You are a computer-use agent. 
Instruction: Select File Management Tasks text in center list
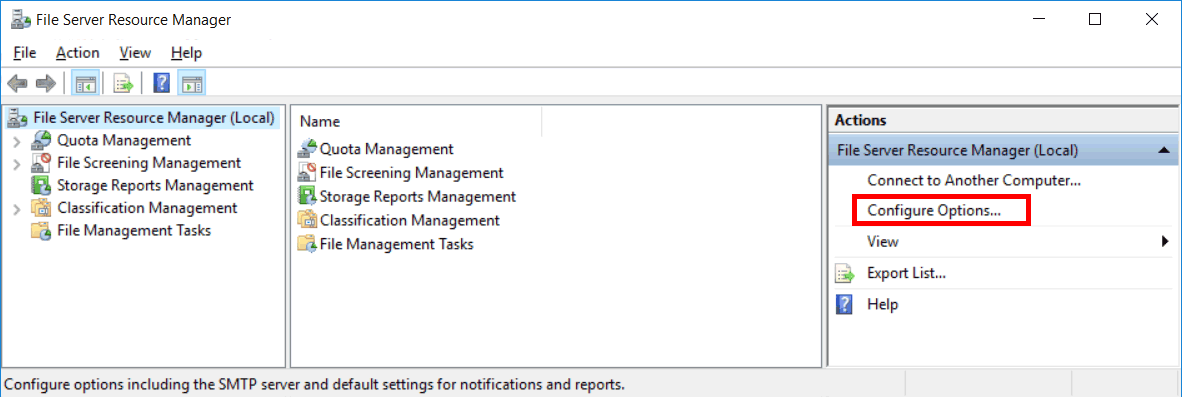click(x=397, y=244)
